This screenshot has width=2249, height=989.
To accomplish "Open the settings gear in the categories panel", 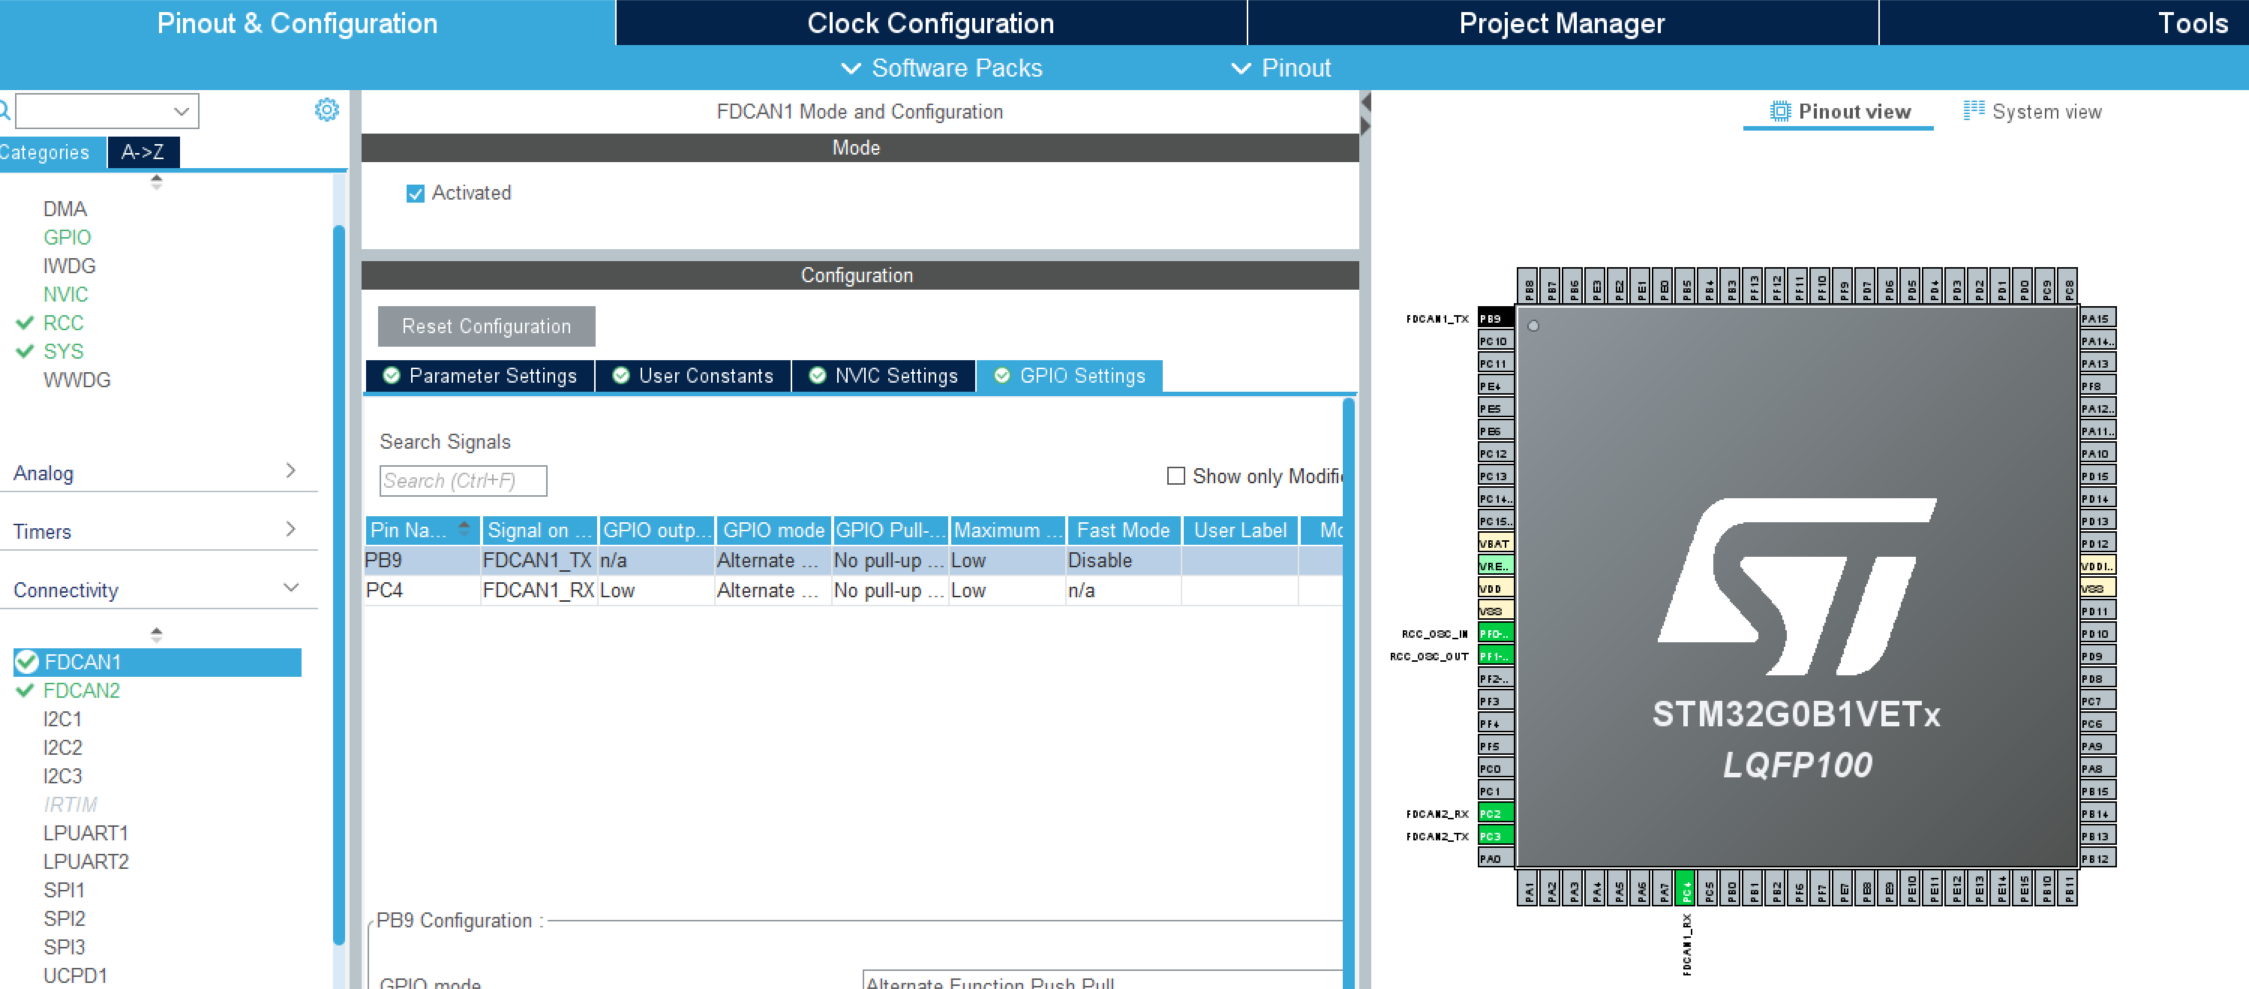I will click(326, 110).
